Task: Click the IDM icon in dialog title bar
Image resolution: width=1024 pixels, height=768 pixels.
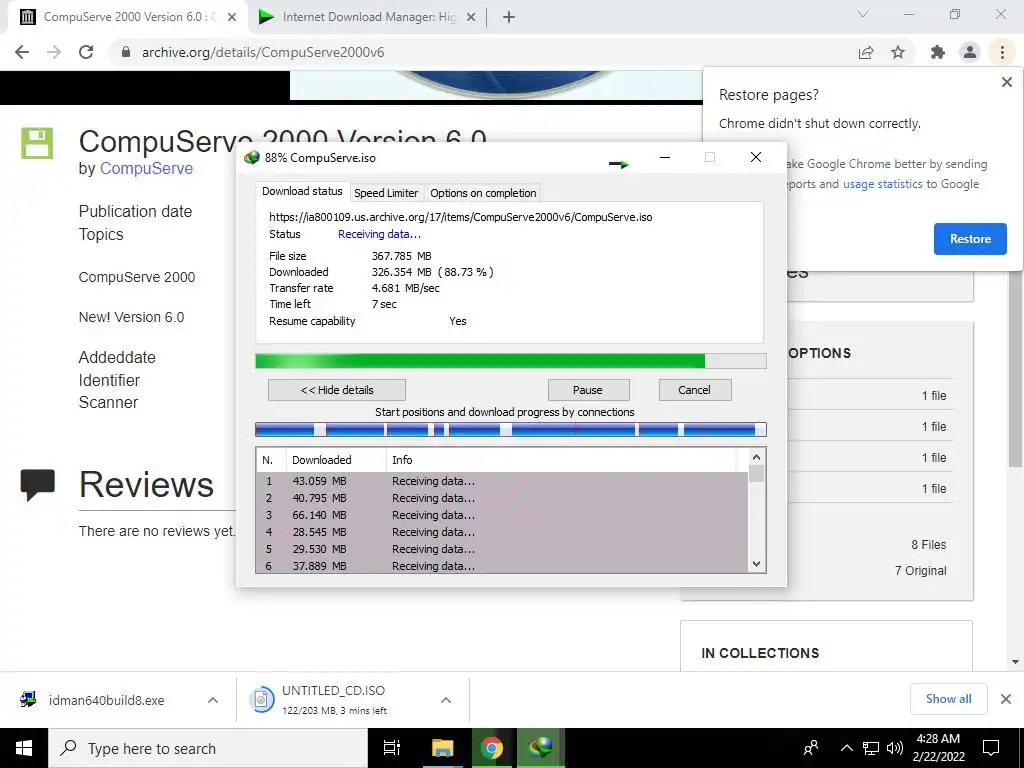Action: click(x=251, y=157)
